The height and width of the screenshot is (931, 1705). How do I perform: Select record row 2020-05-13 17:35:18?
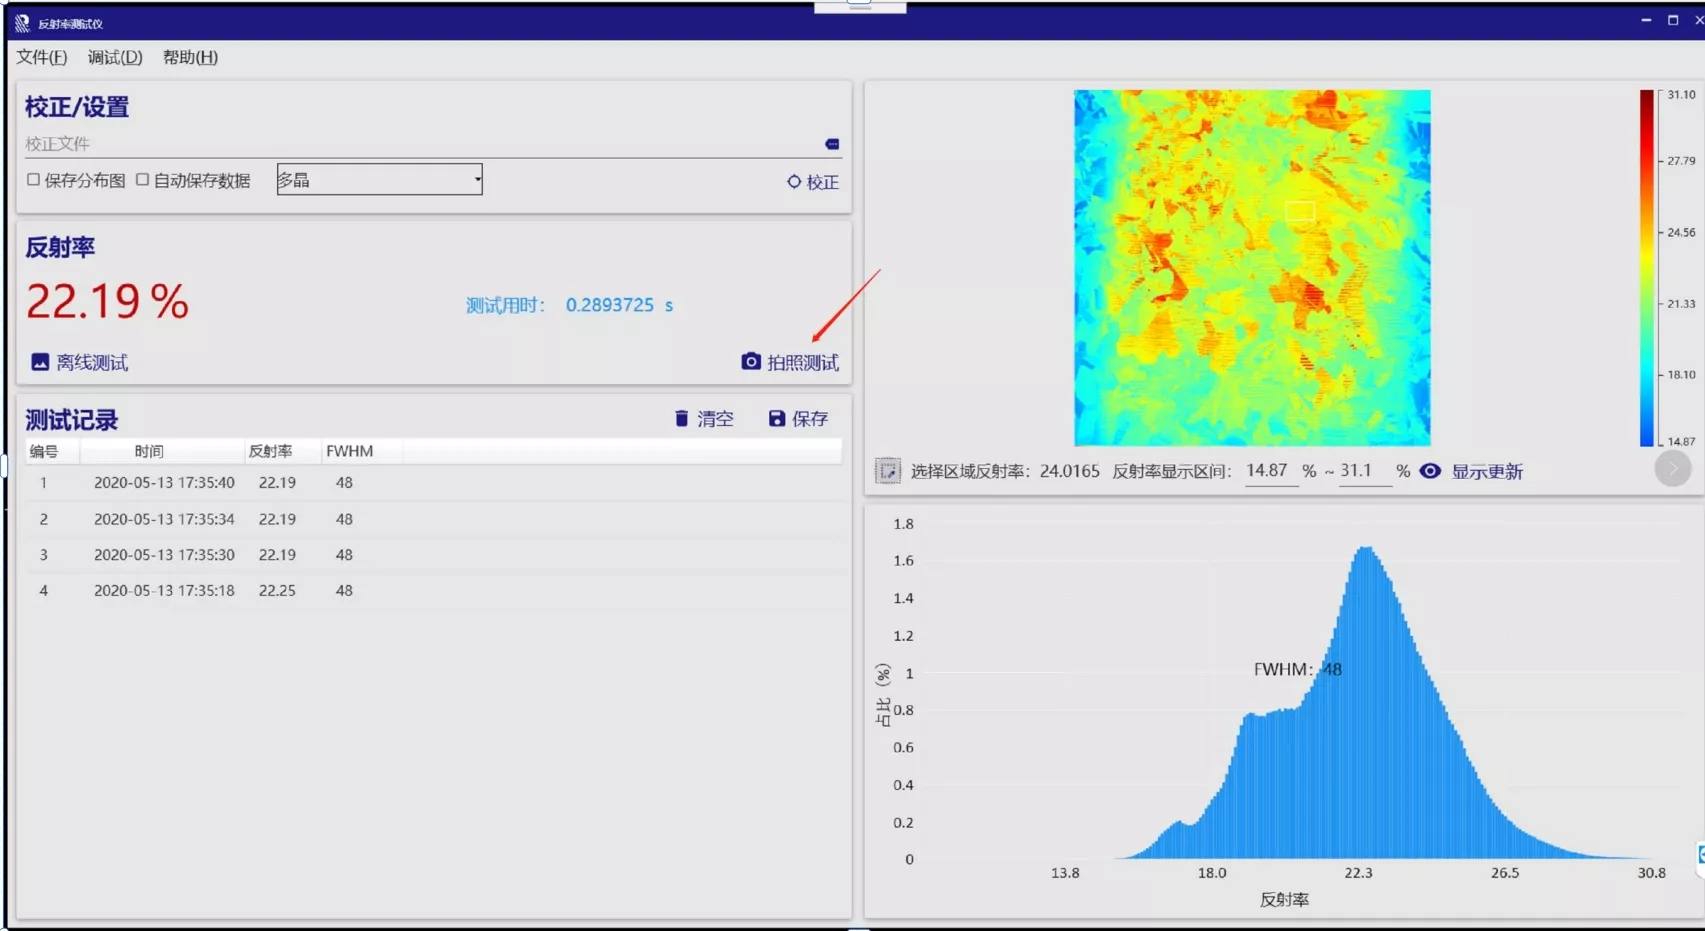[433, 591]
